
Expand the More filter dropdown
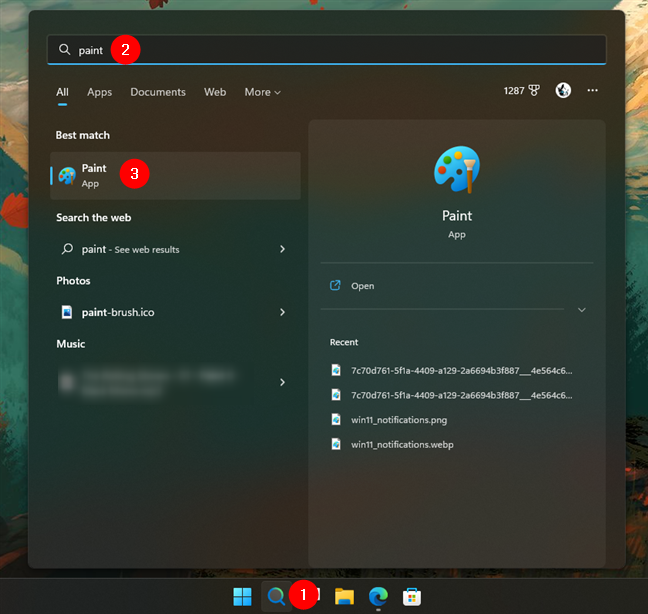tap(262, 92)
